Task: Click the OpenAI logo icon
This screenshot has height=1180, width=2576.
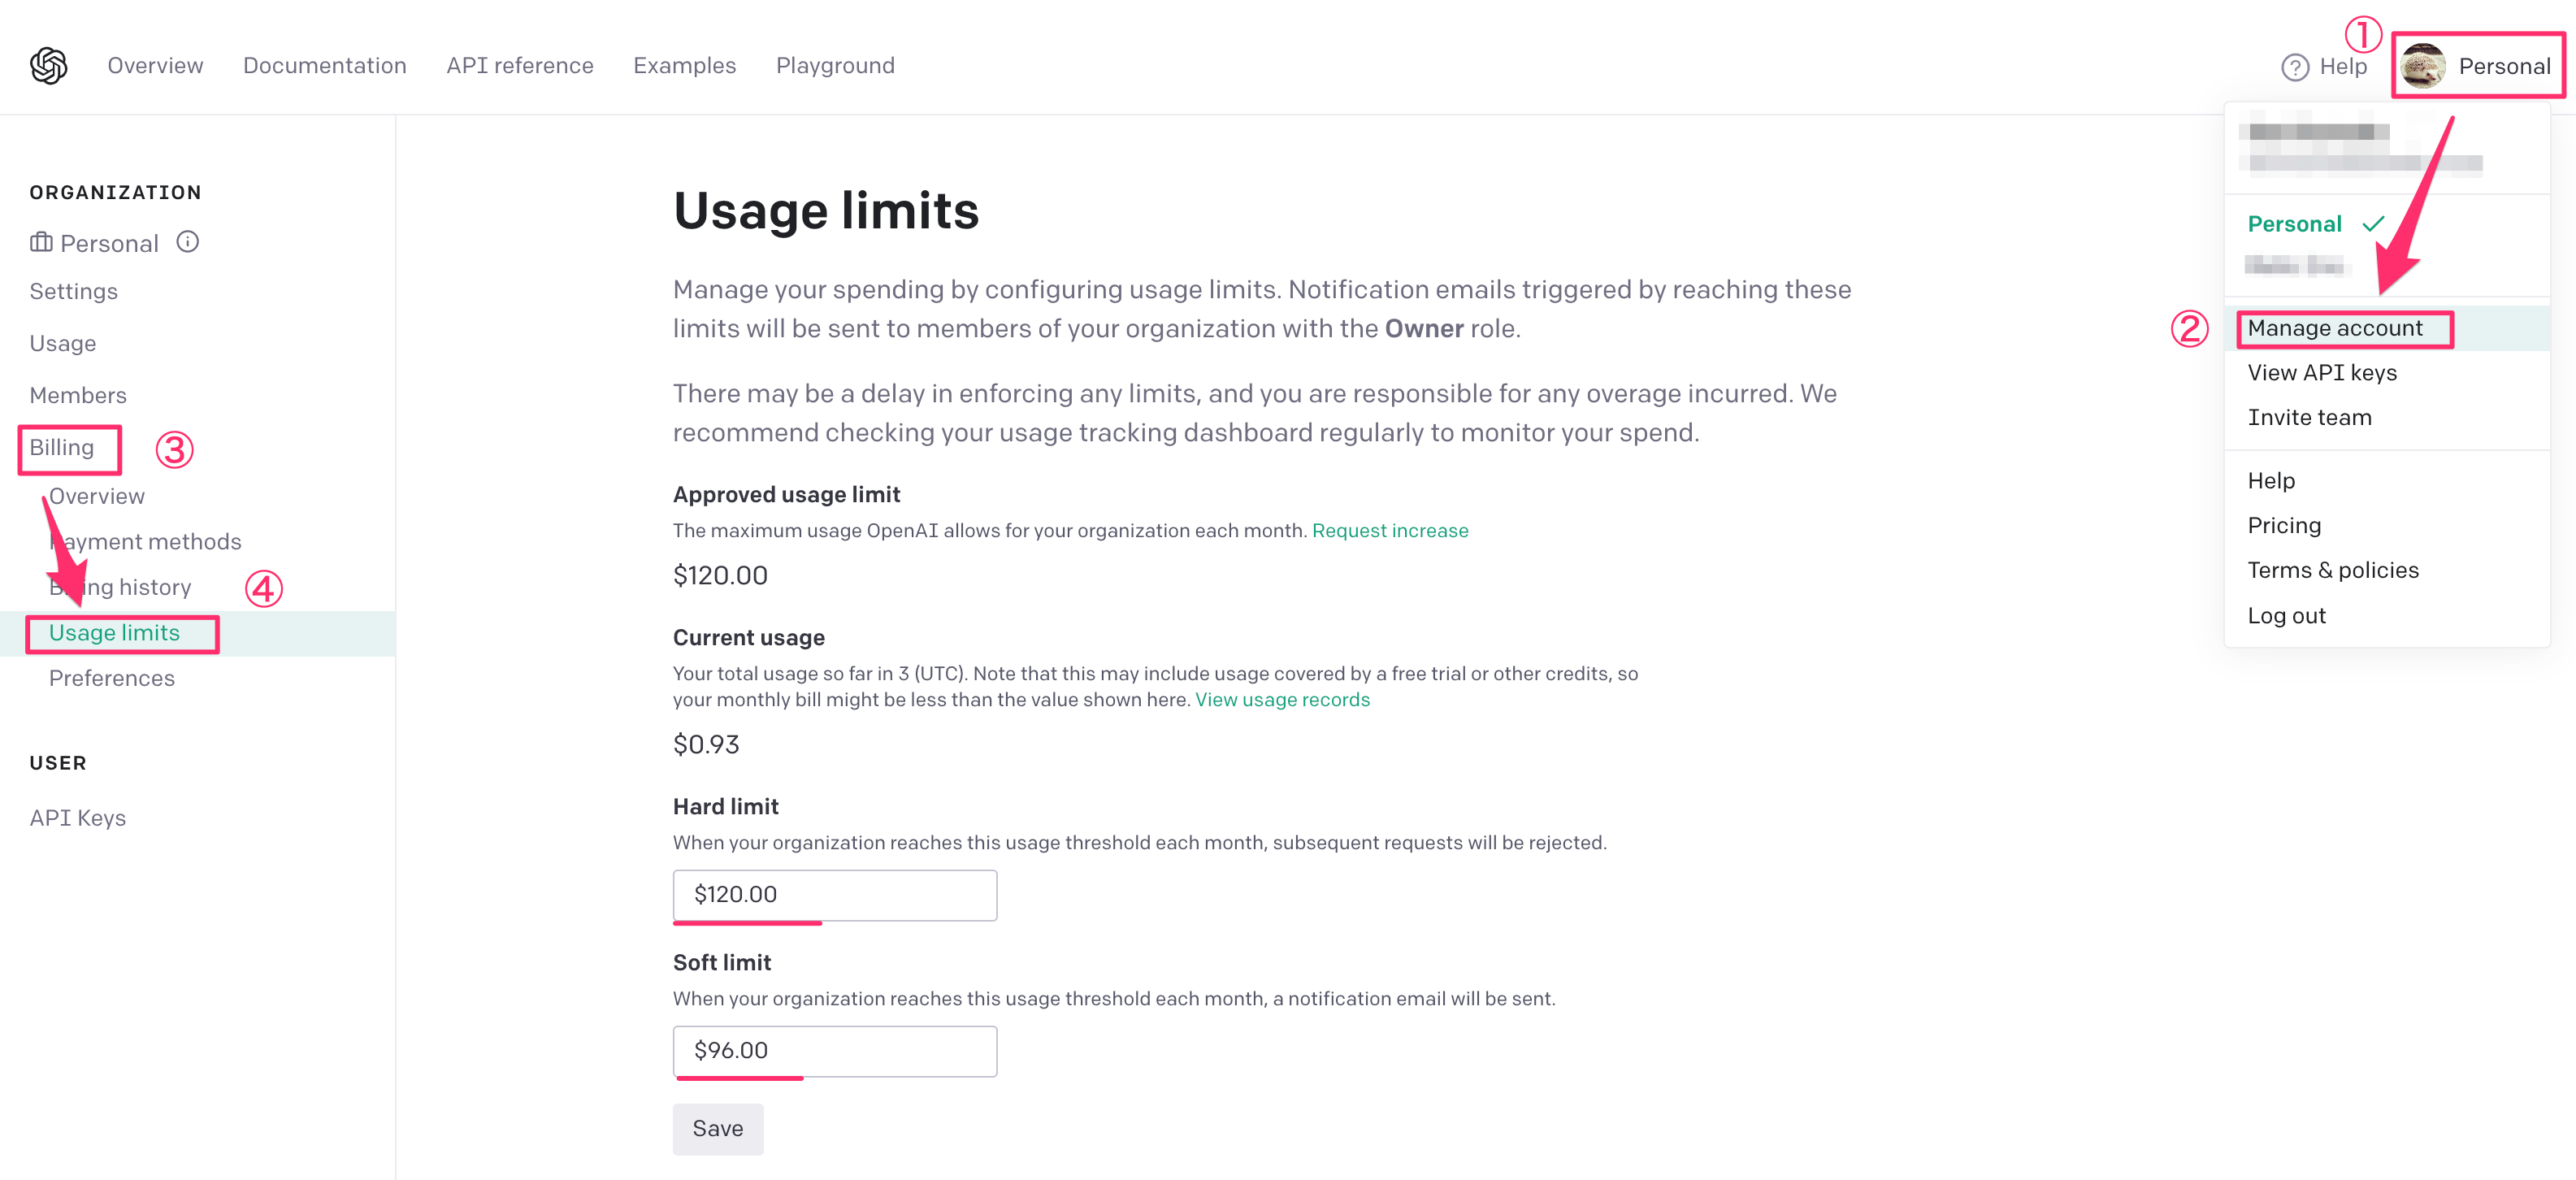Action: point(48,66)
